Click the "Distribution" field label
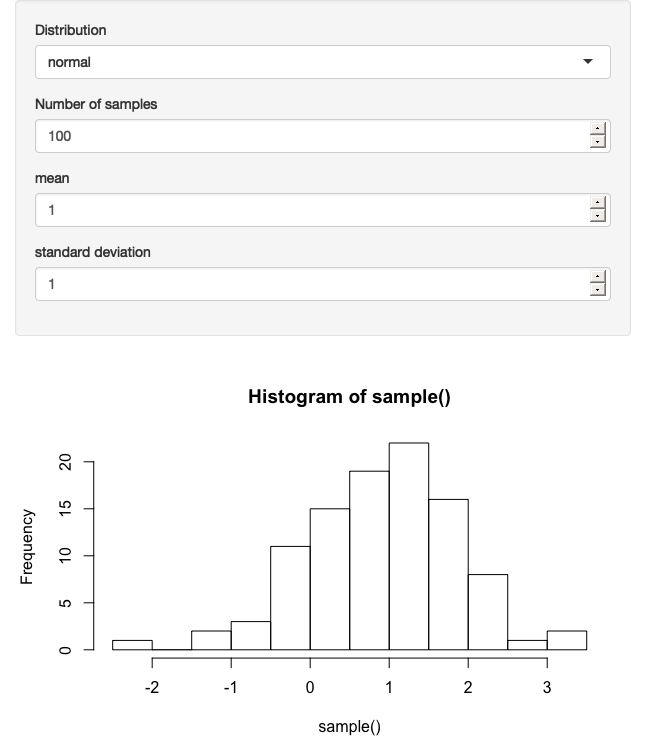 click(x=70, y=30)
